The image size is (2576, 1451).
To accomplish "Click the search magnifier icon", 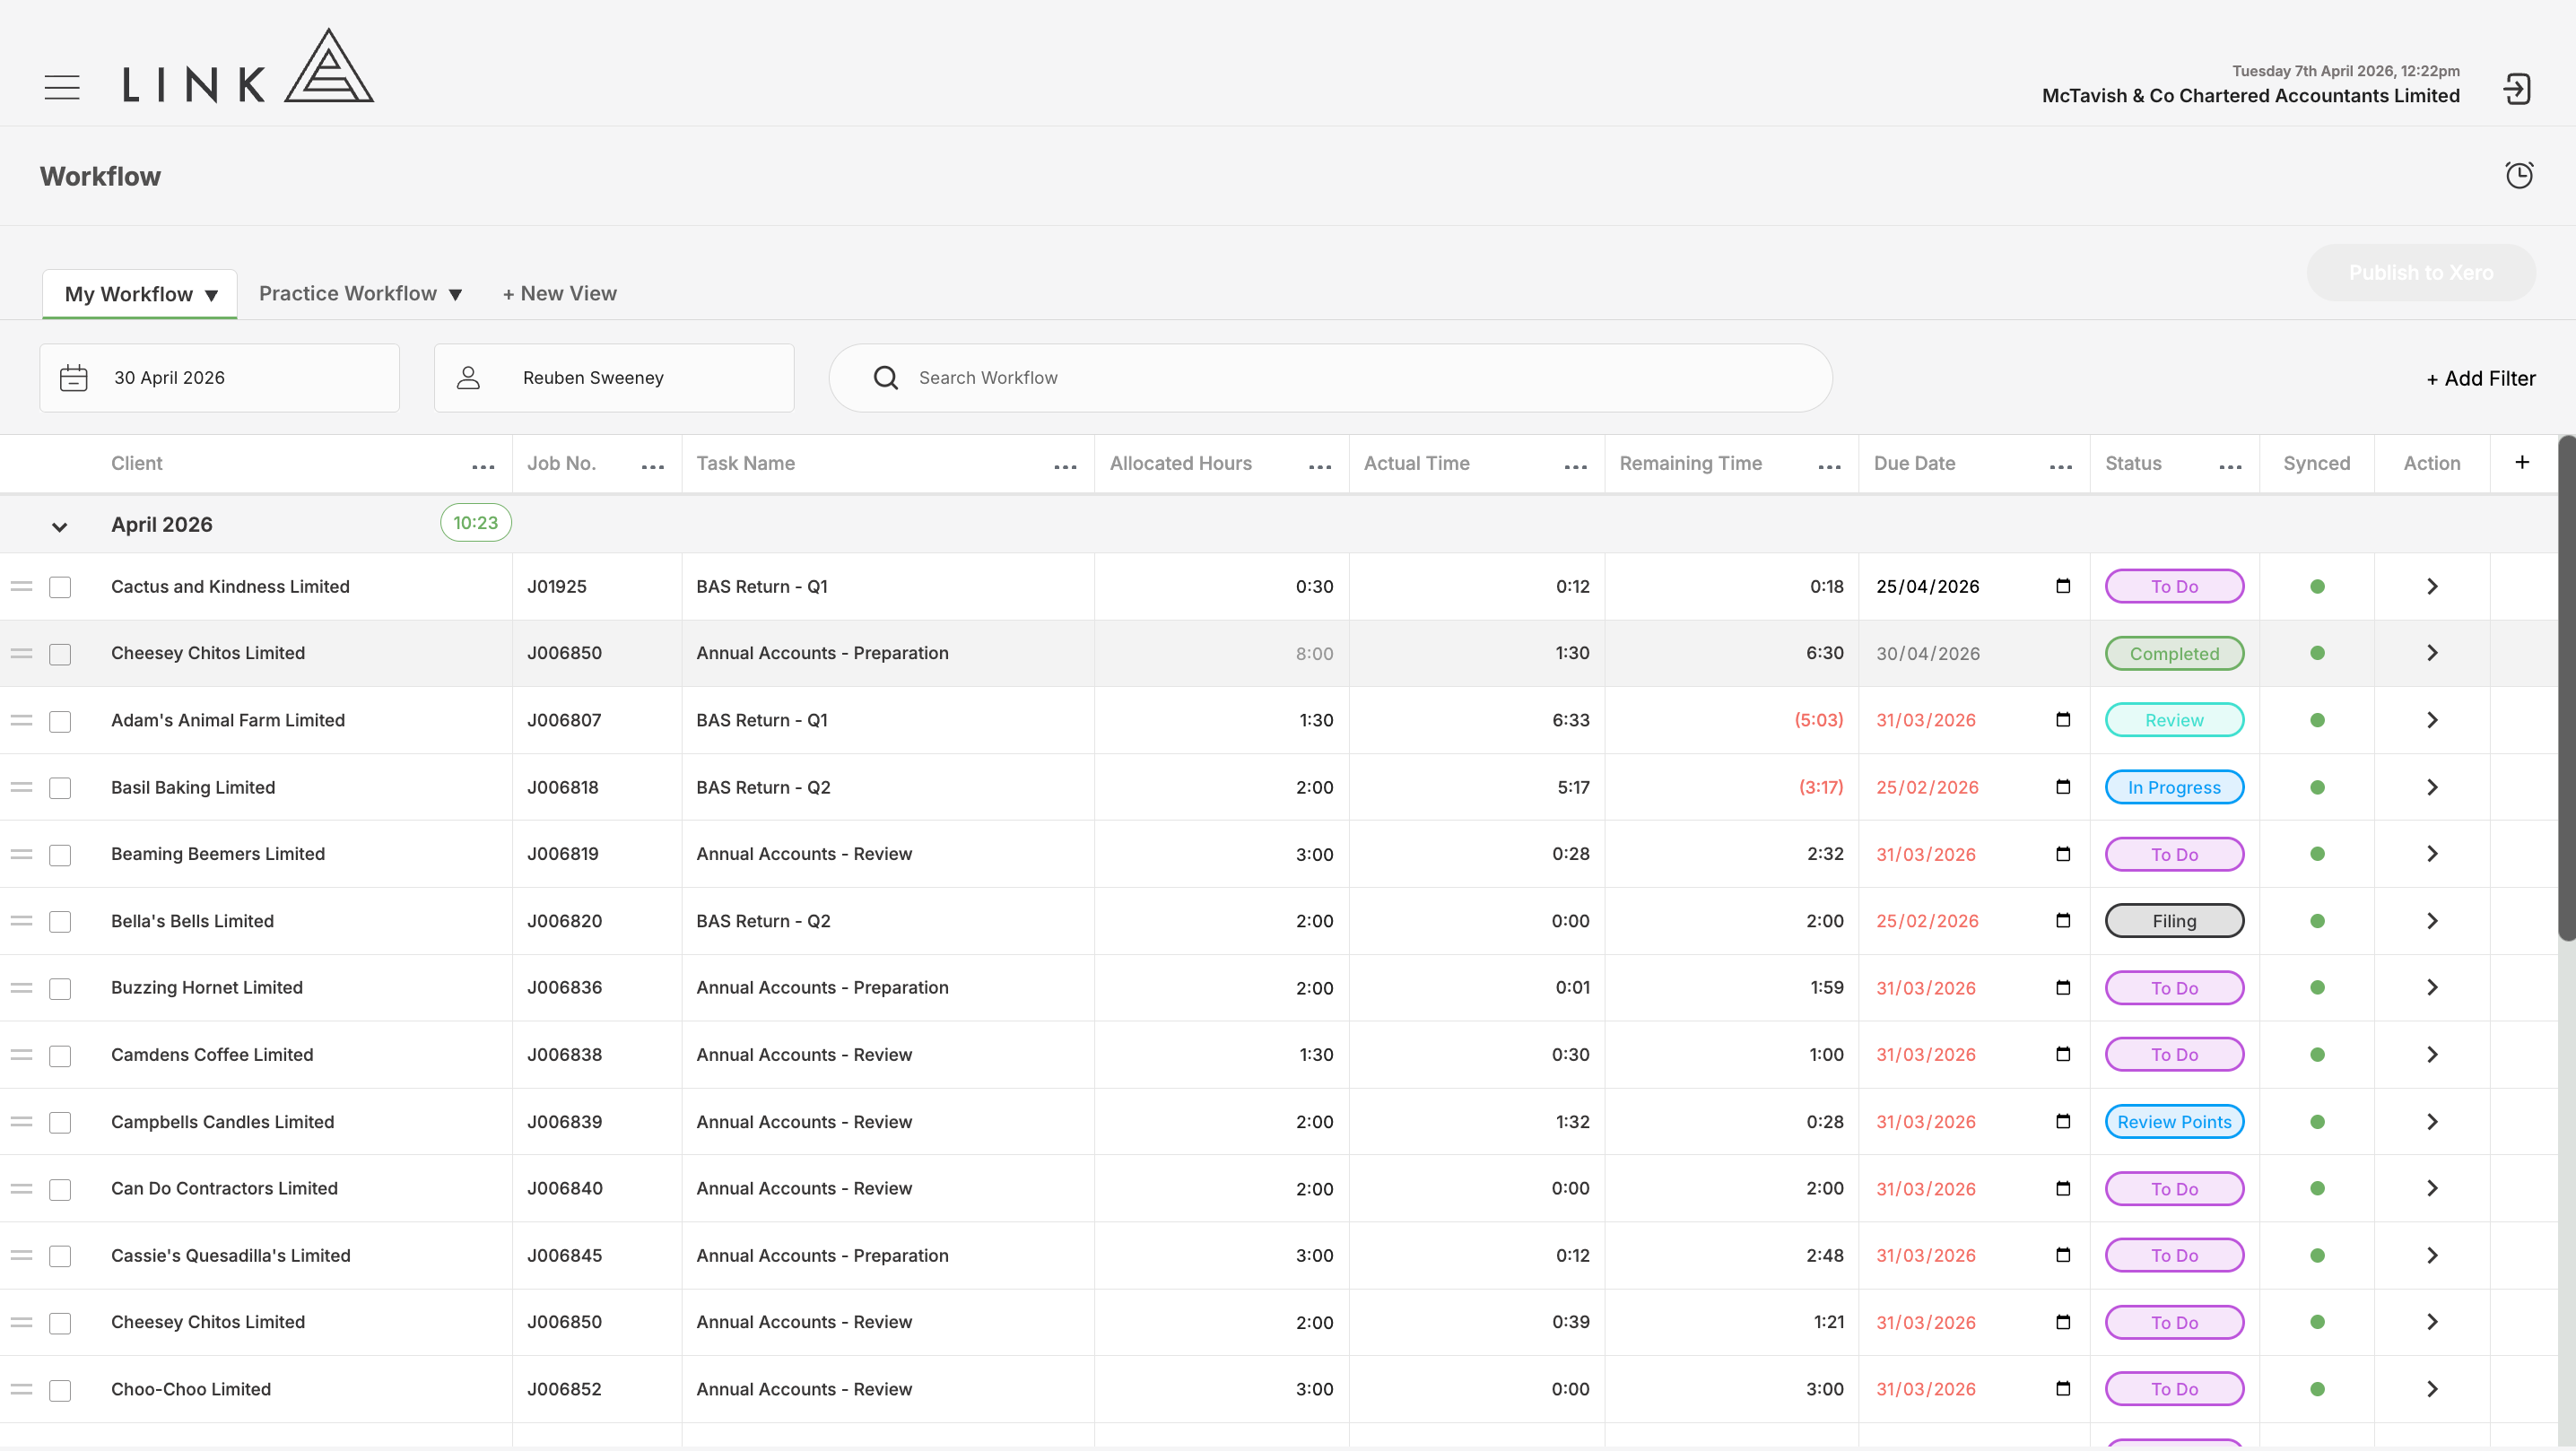I will pyautogui.click(x=885, y=378).
